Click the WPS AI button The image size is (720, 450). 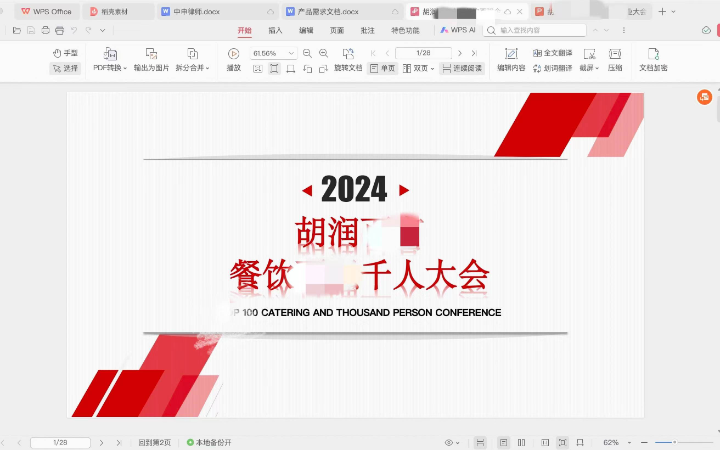click(x=458, y=30)
